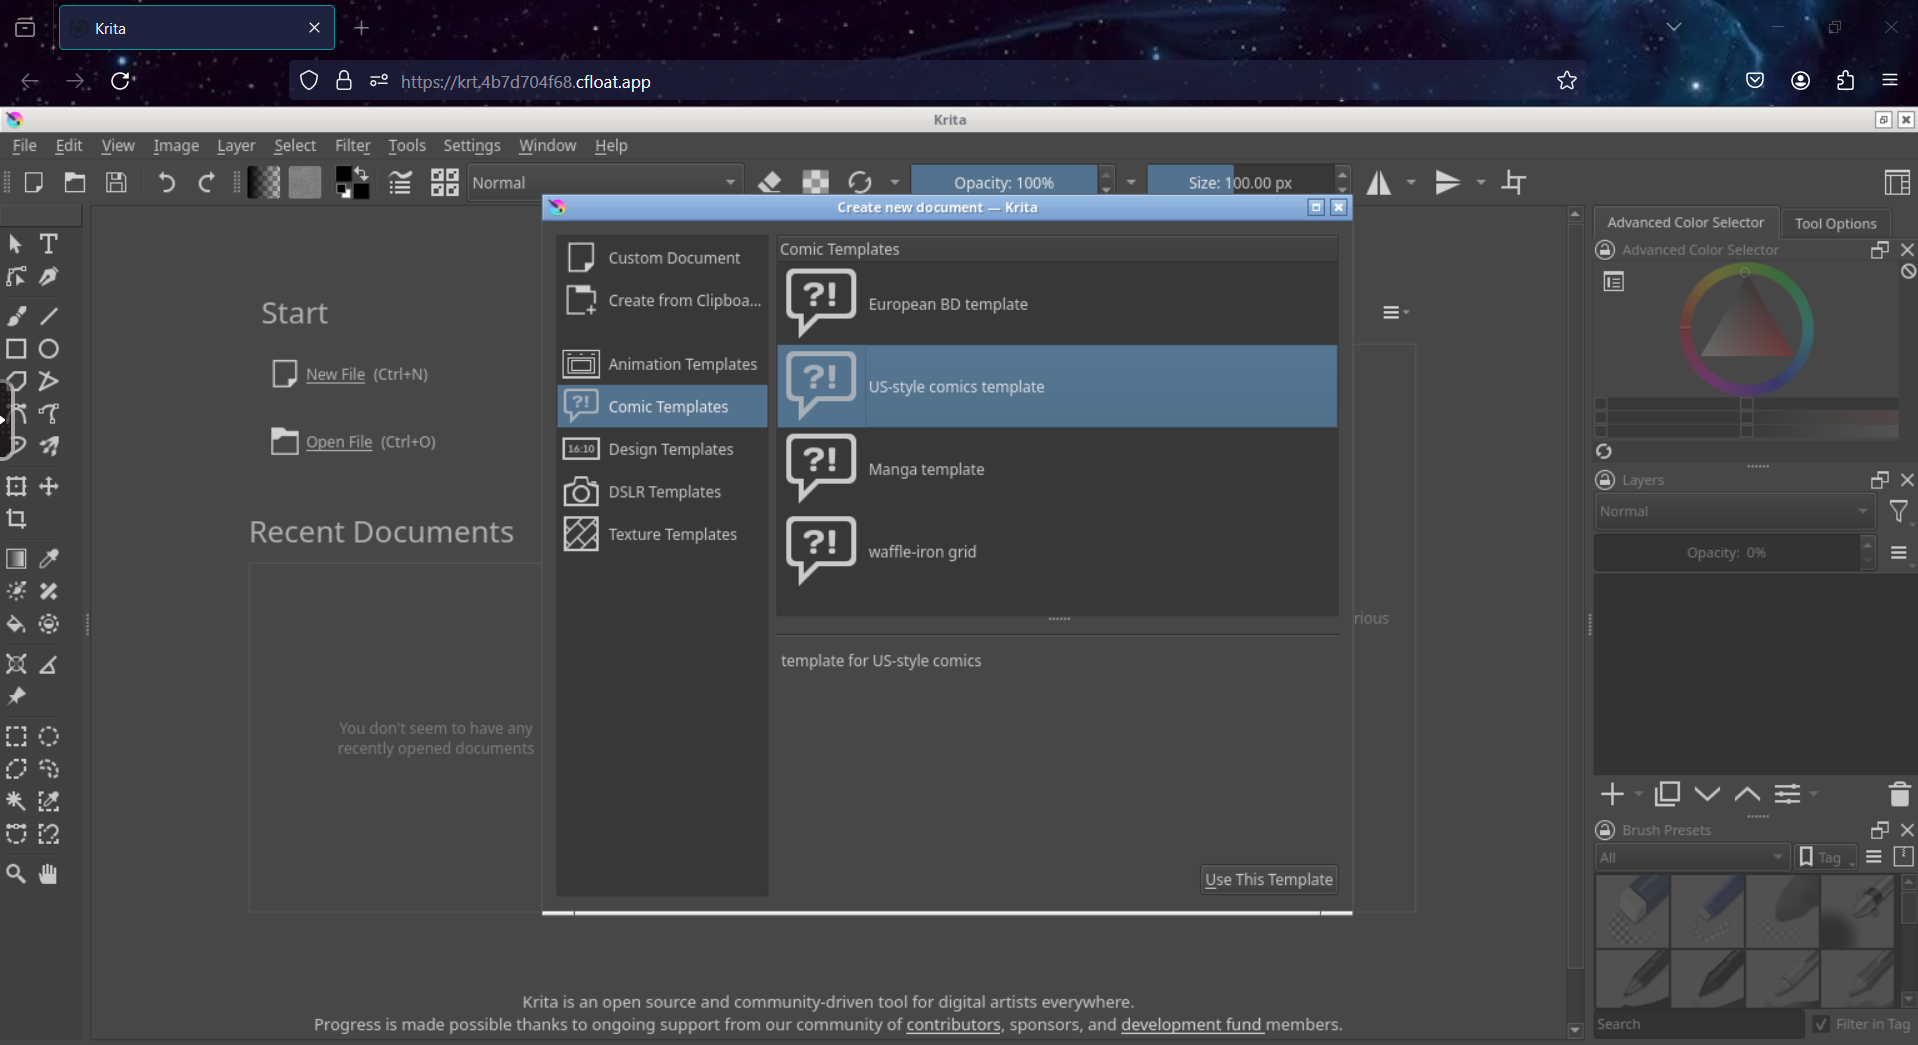The height and width of the screenshot is (1045, 1918).
Task: Click the brush Size slider
Action: [1240, 183]
